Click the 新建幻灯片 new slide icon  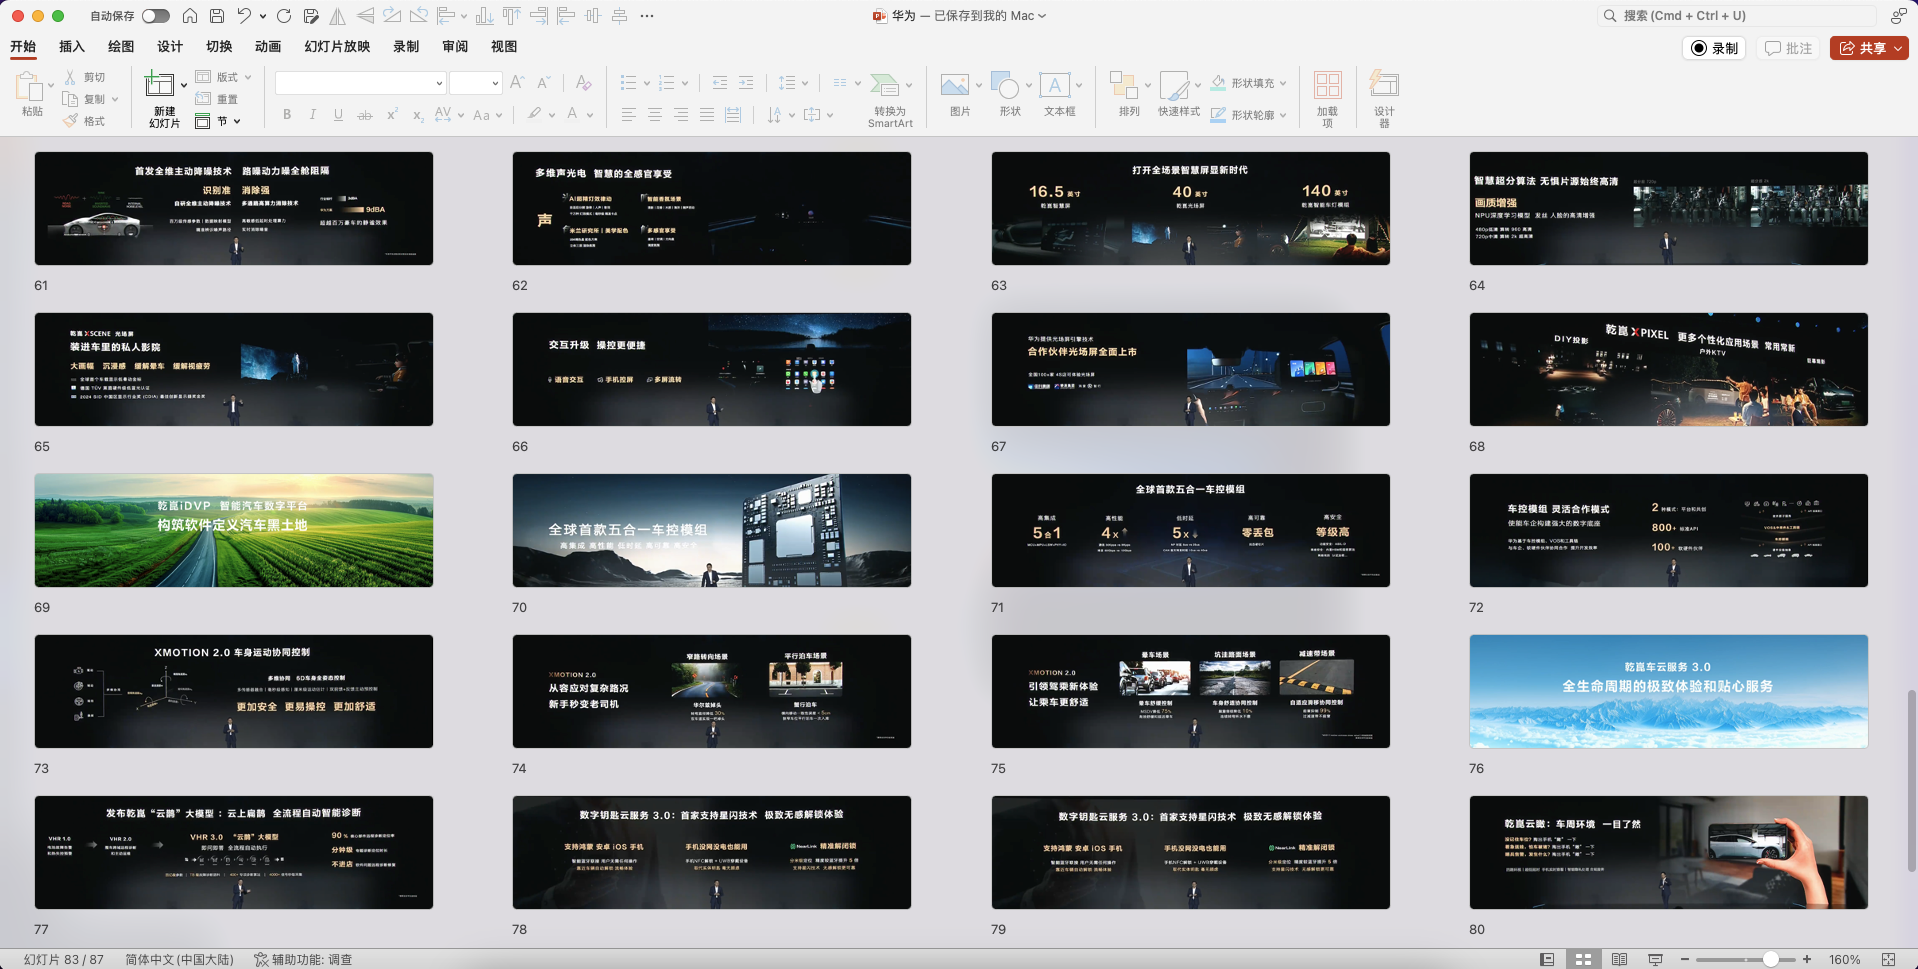[x=159, y=85]
